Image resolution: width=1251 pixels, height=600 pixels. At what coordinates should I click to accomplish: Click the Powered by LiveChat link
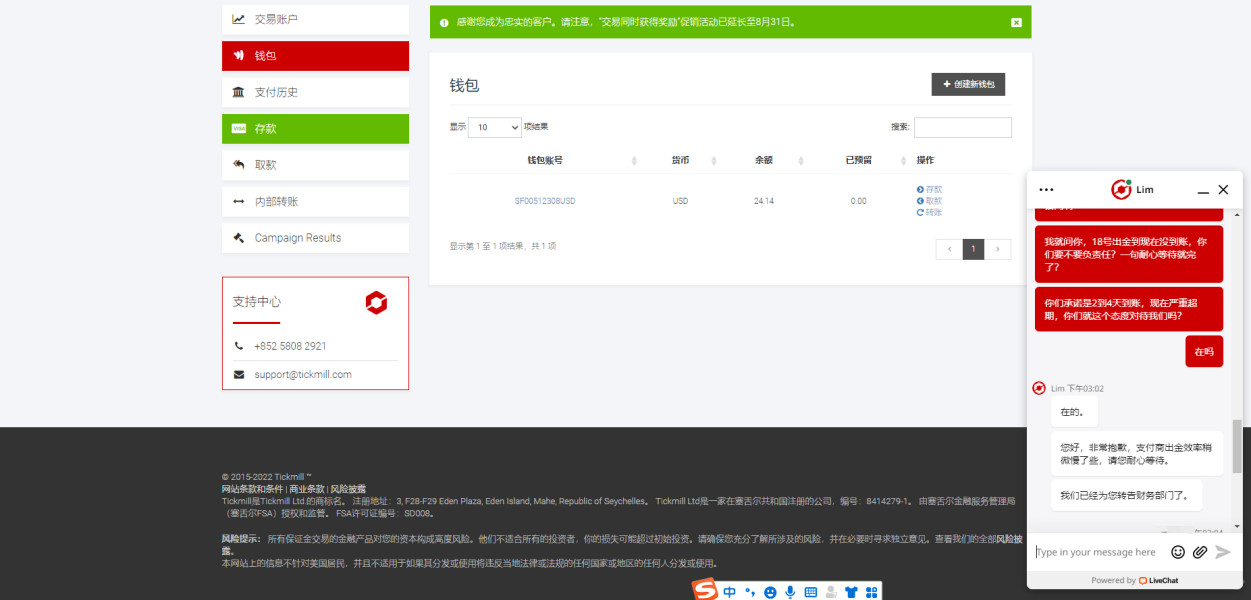pos(1134,580)
